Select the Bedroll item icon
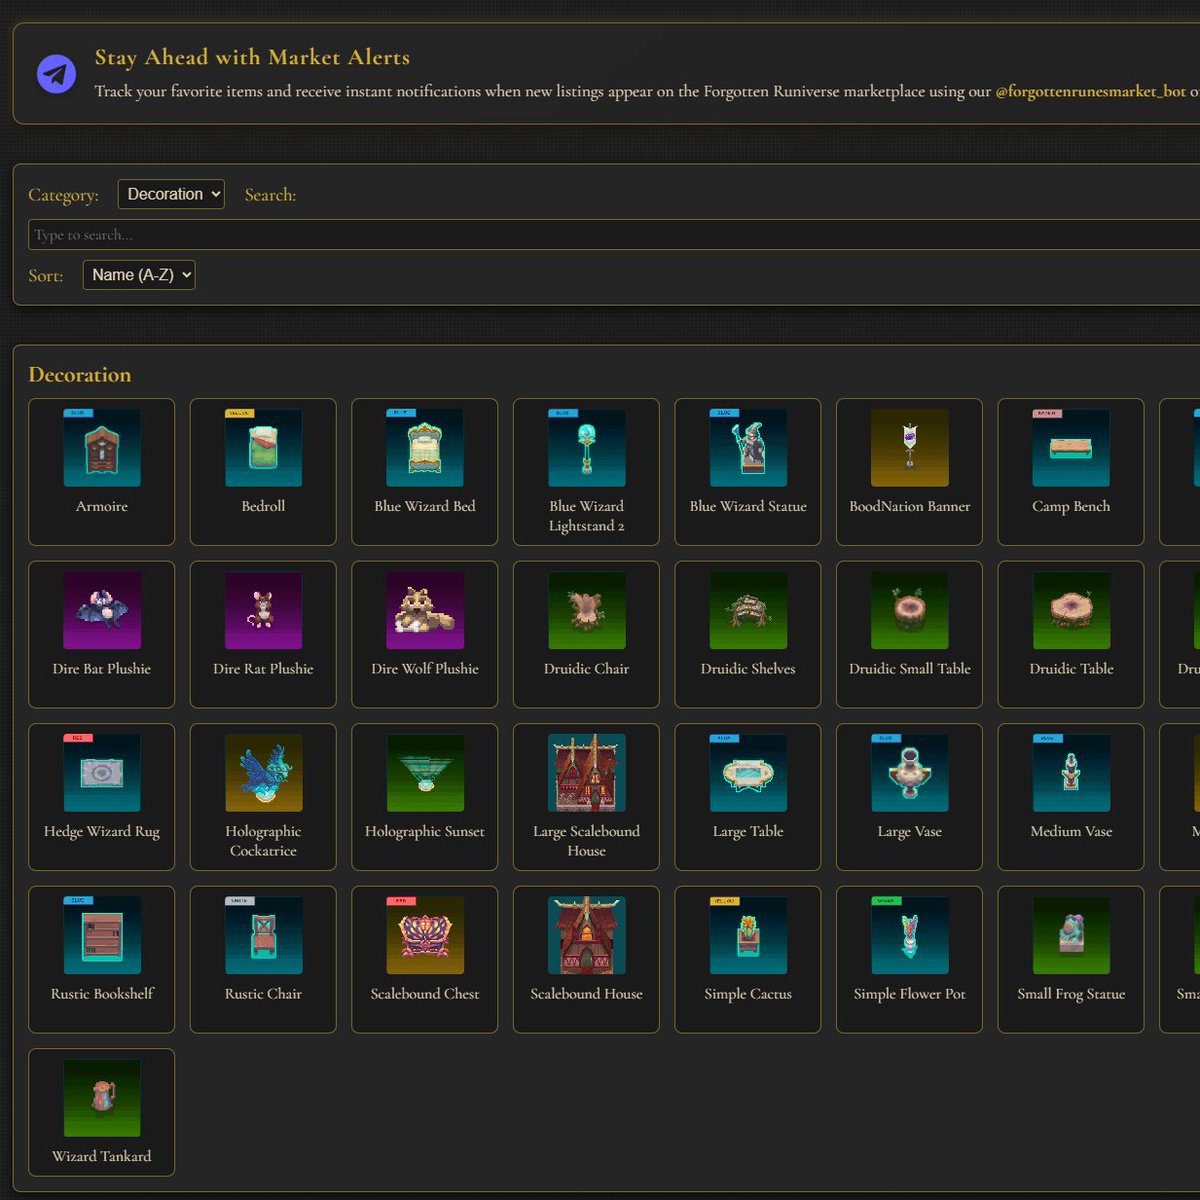Viewport: 1200px width, 1200px height. point(263,448)
